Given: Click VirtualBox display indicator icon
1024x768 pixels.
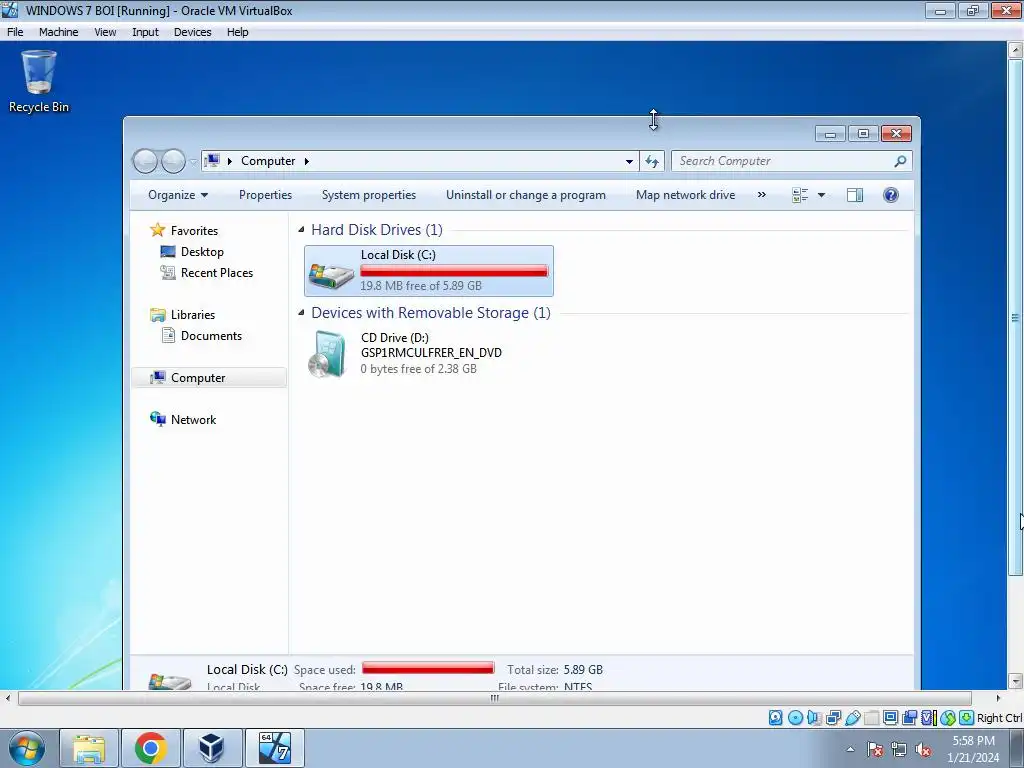Looking at the screenshot, I should (x=890, y=718).
